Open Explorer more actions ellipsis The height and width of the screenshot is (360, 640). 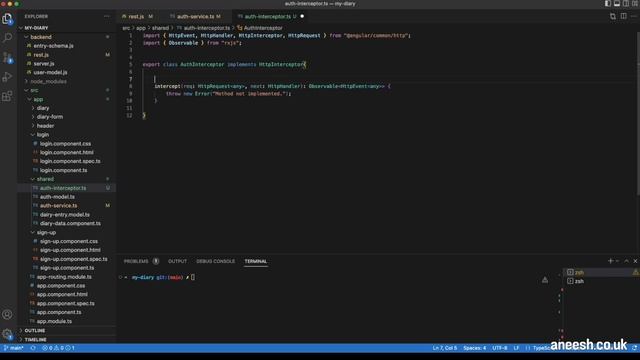pos(107,16)
